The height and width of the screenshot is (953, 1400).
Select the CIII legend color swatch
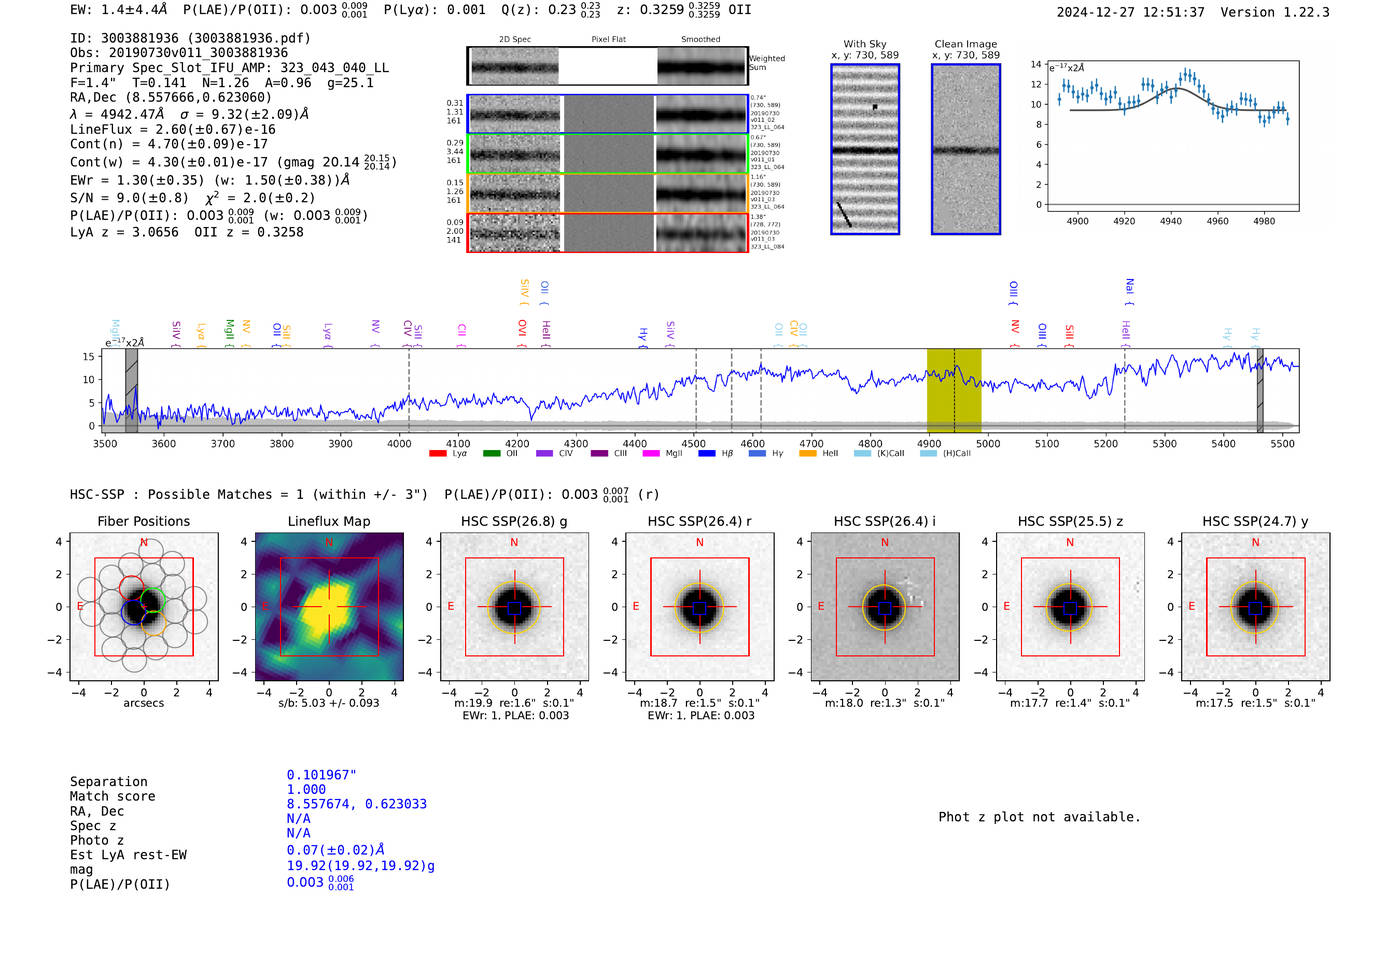(x=599, y=454)
